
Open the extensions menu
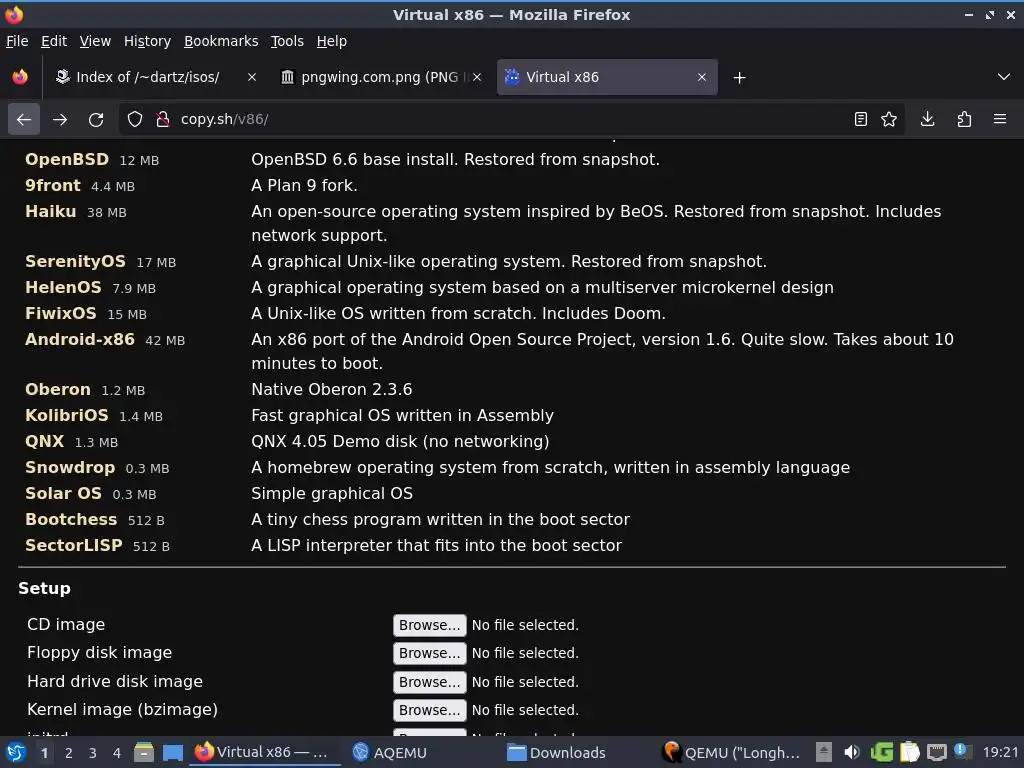(964, 119)
